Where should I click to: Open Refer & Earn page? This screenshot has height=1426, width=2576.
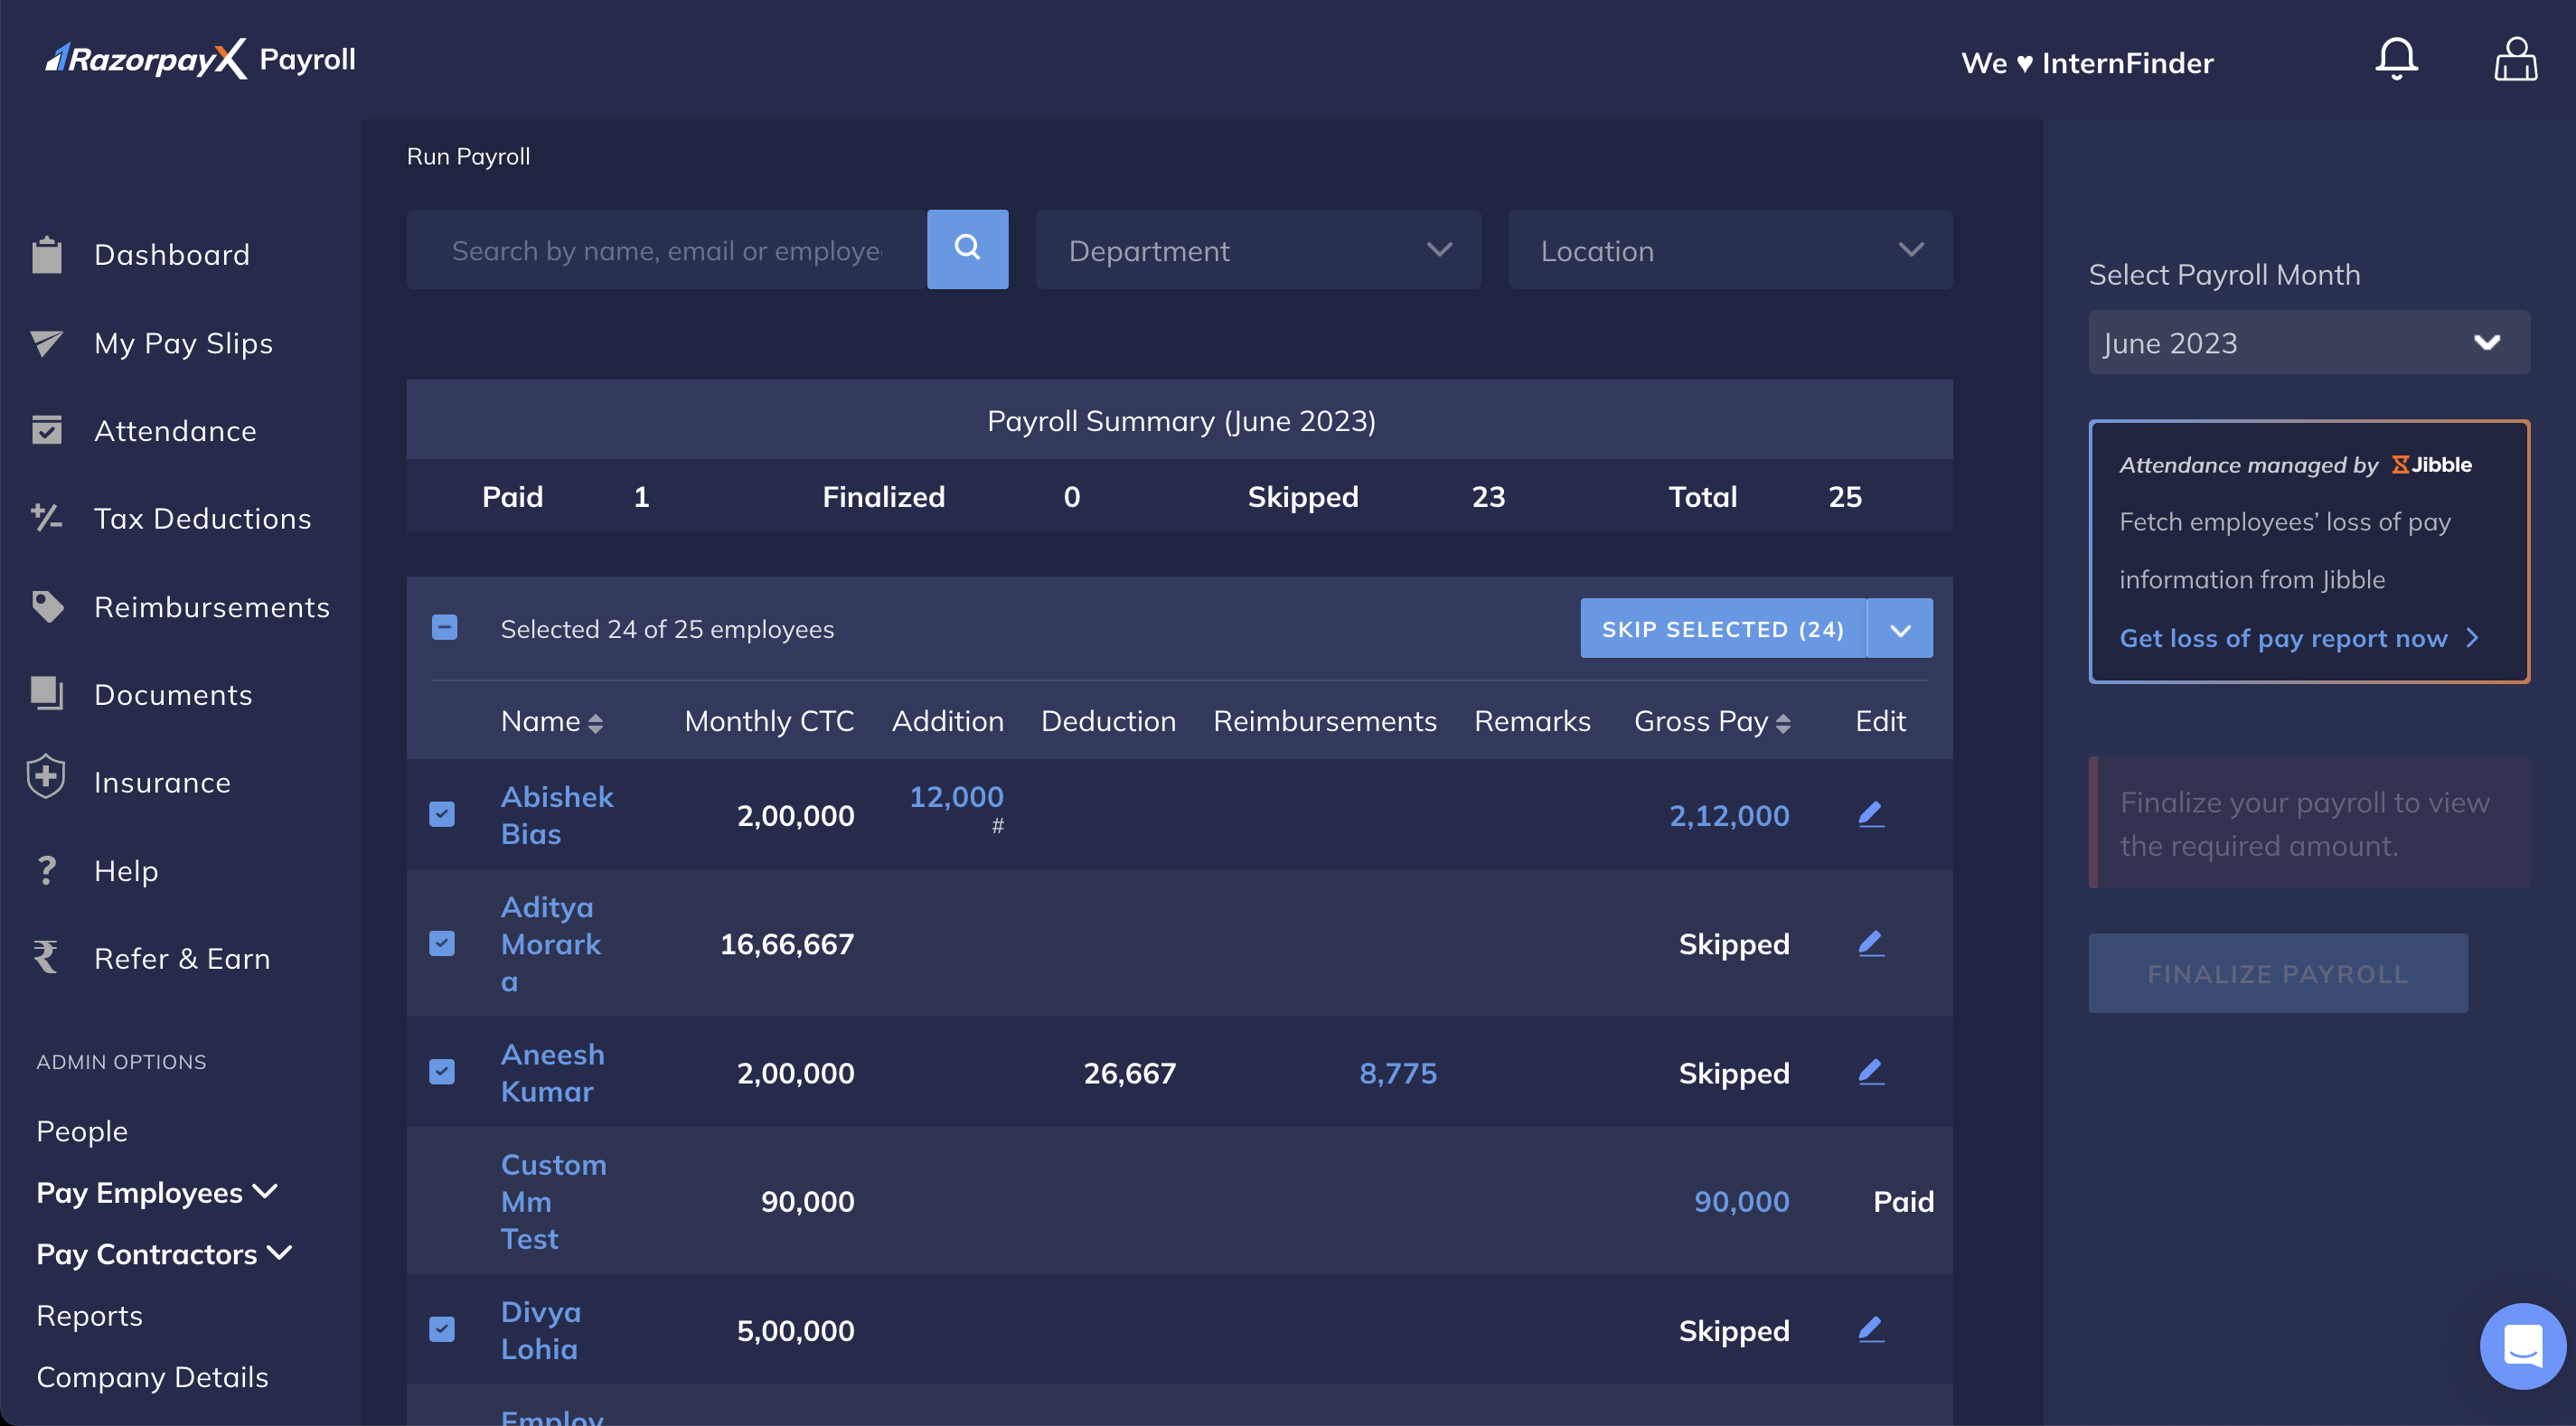(182, 959)
